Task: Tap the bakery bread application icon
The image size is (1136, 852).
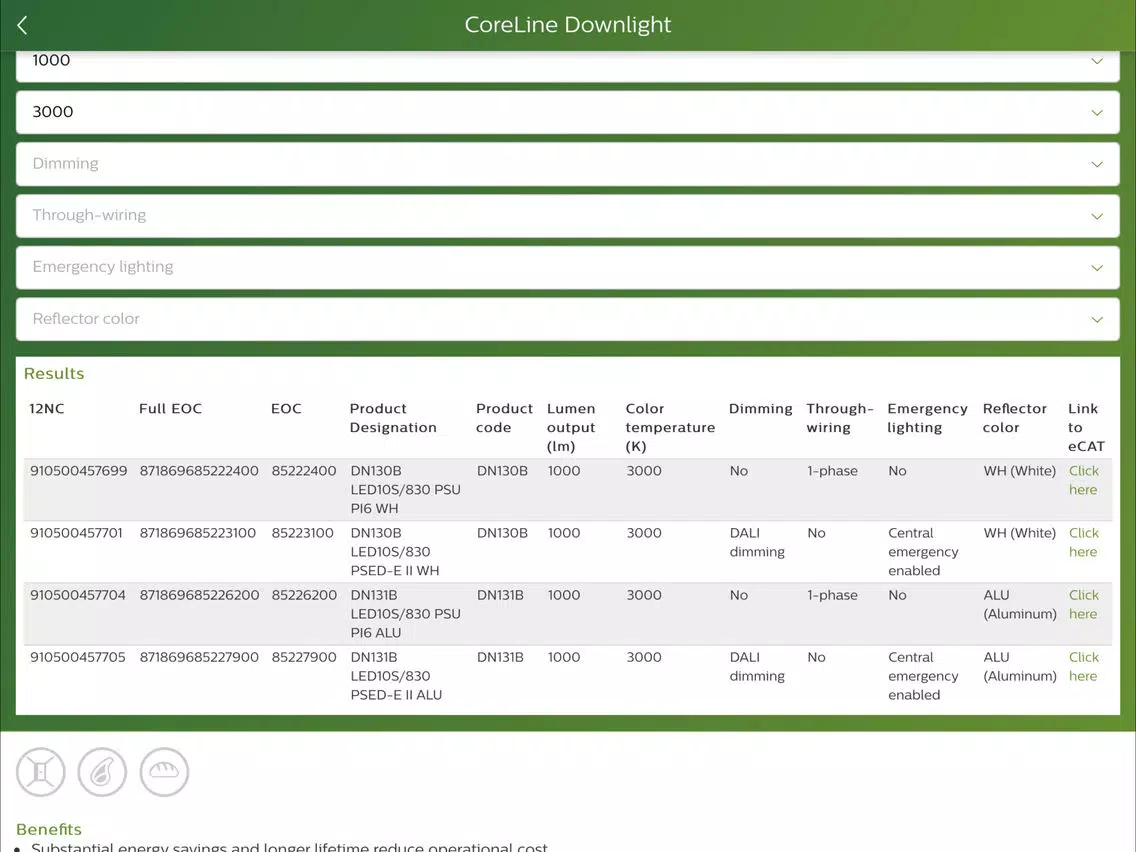Action: click(164, 772)
